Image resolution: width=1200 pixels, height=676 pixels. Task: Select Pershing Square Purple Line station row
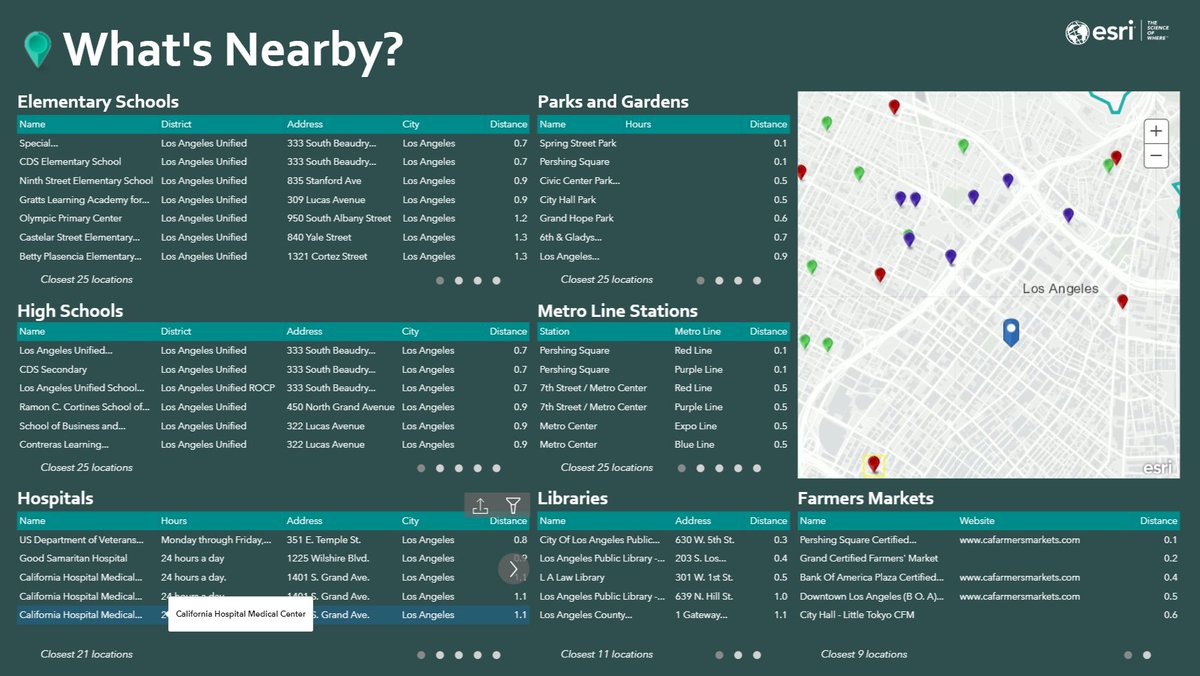click(x=664, y=369)
